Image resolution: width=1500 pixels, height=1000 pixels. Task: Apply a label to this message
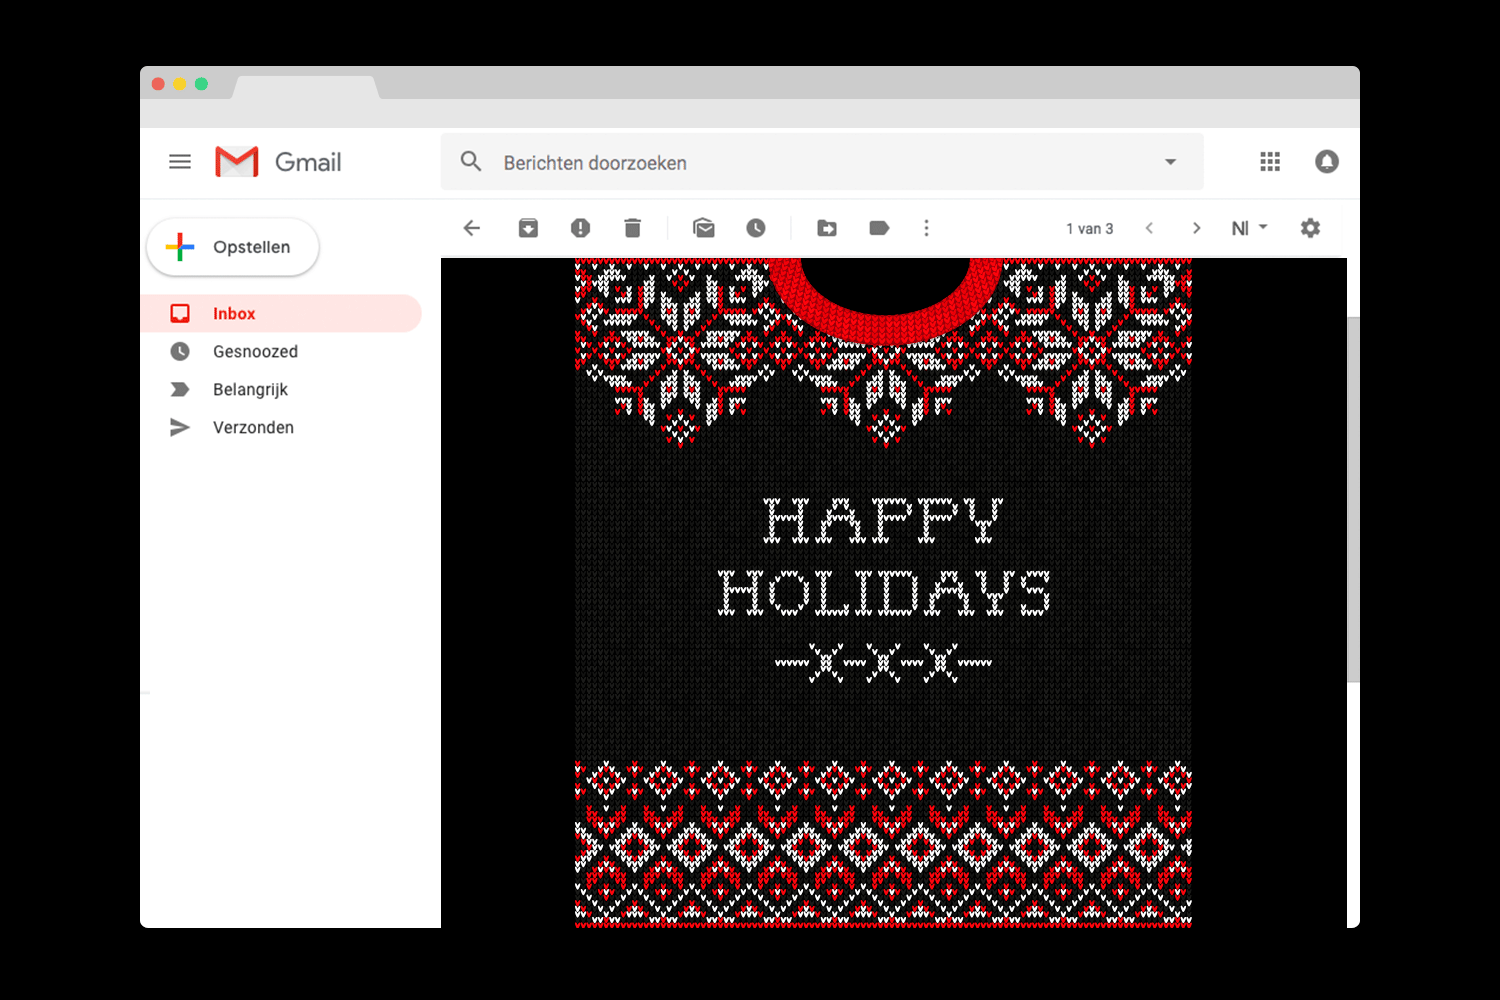[x=879, y=228]
